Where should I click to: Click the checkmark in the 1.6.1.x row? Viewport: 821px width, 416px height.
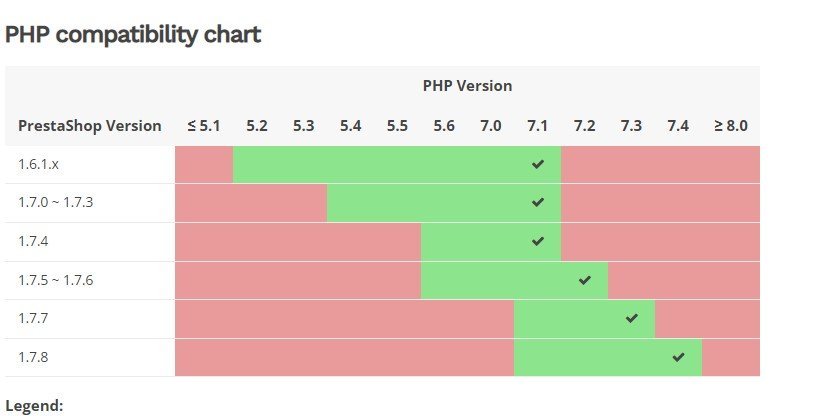(x=538, y=164)
